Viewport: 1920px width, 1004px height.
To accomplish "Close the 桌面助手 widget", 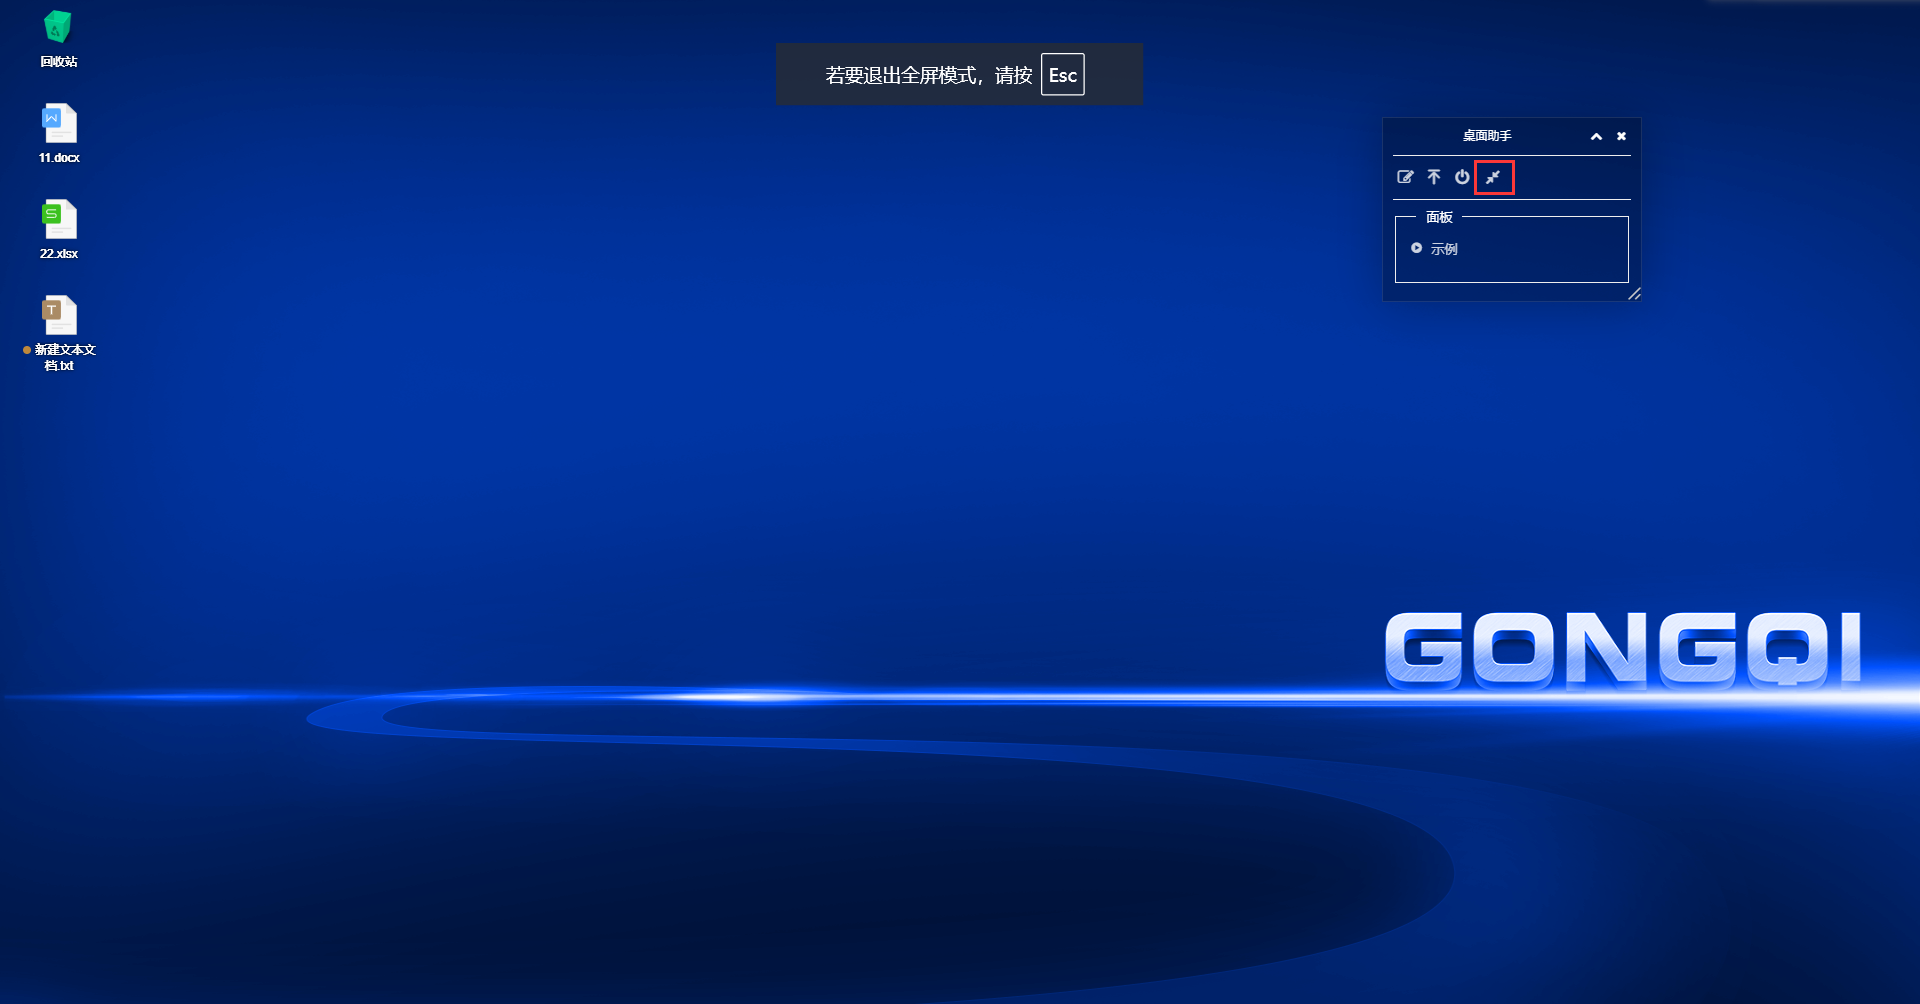I will click(x=1621, y=136).
